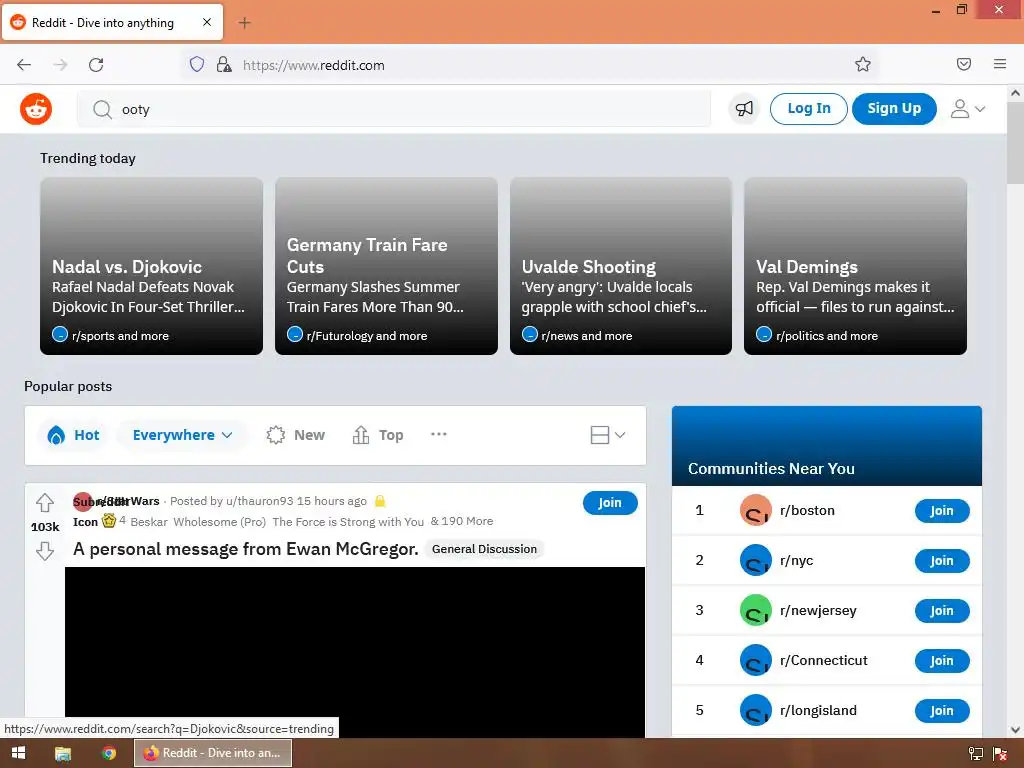Open the r/Connecticut community

pyautogui.click(x=824, y=660)
